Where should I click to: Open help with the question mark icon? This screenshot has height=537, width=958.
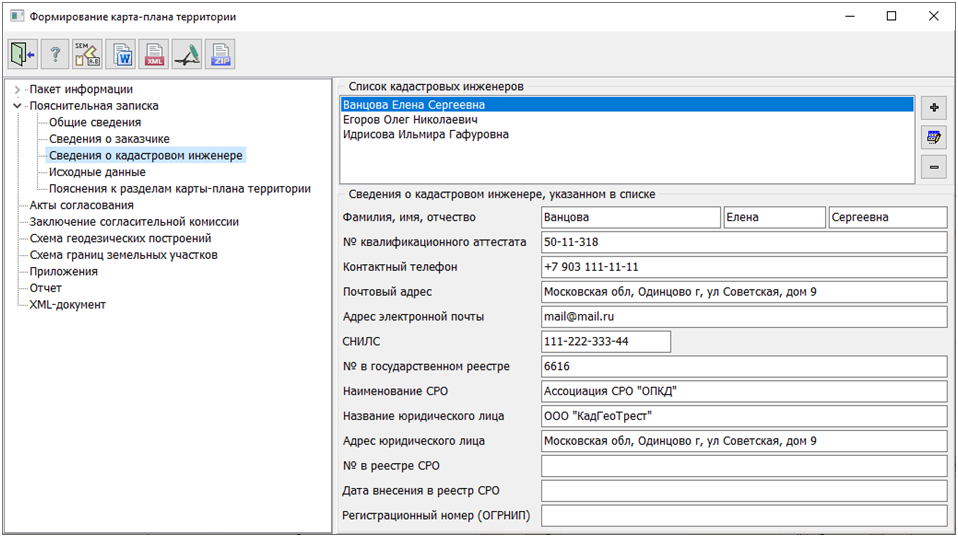pyautogui.click(x=55, y=54)
